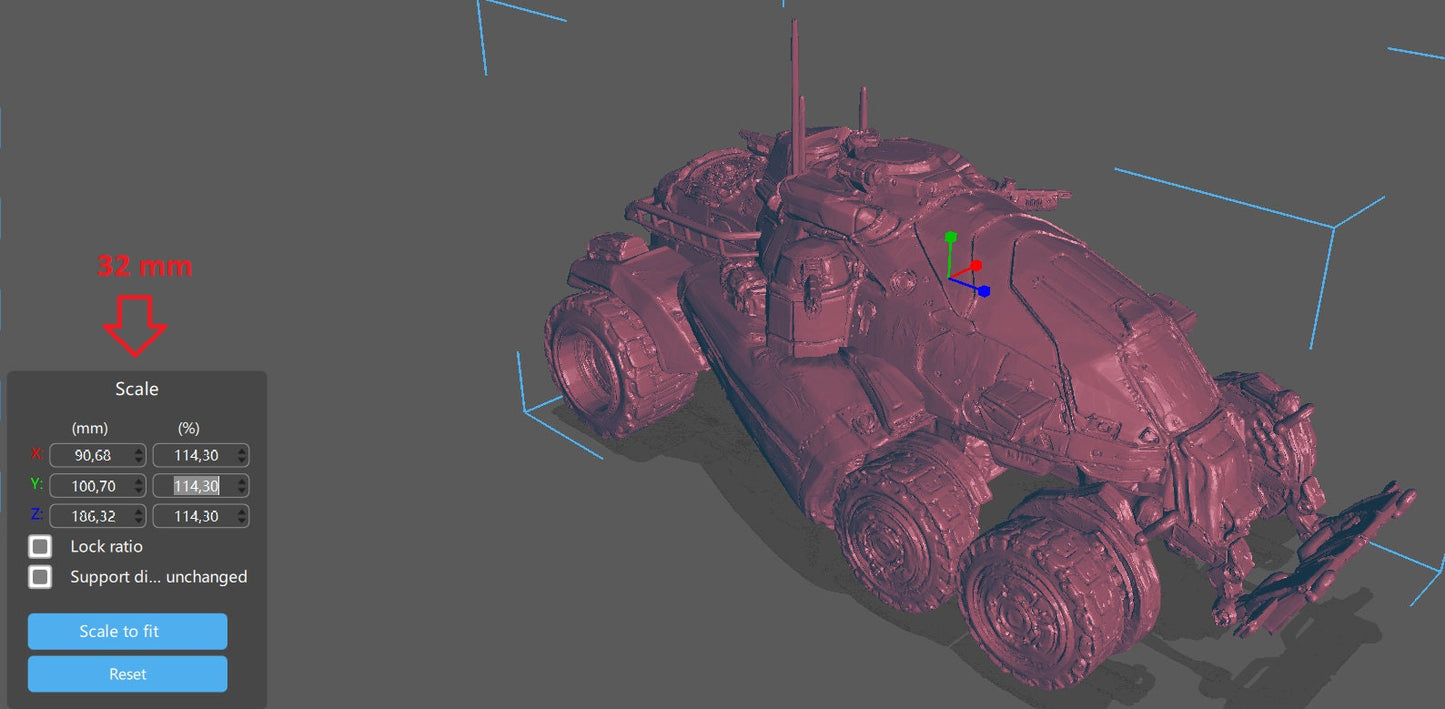Click the stepper arrows on X percent field

click(242, 456)
